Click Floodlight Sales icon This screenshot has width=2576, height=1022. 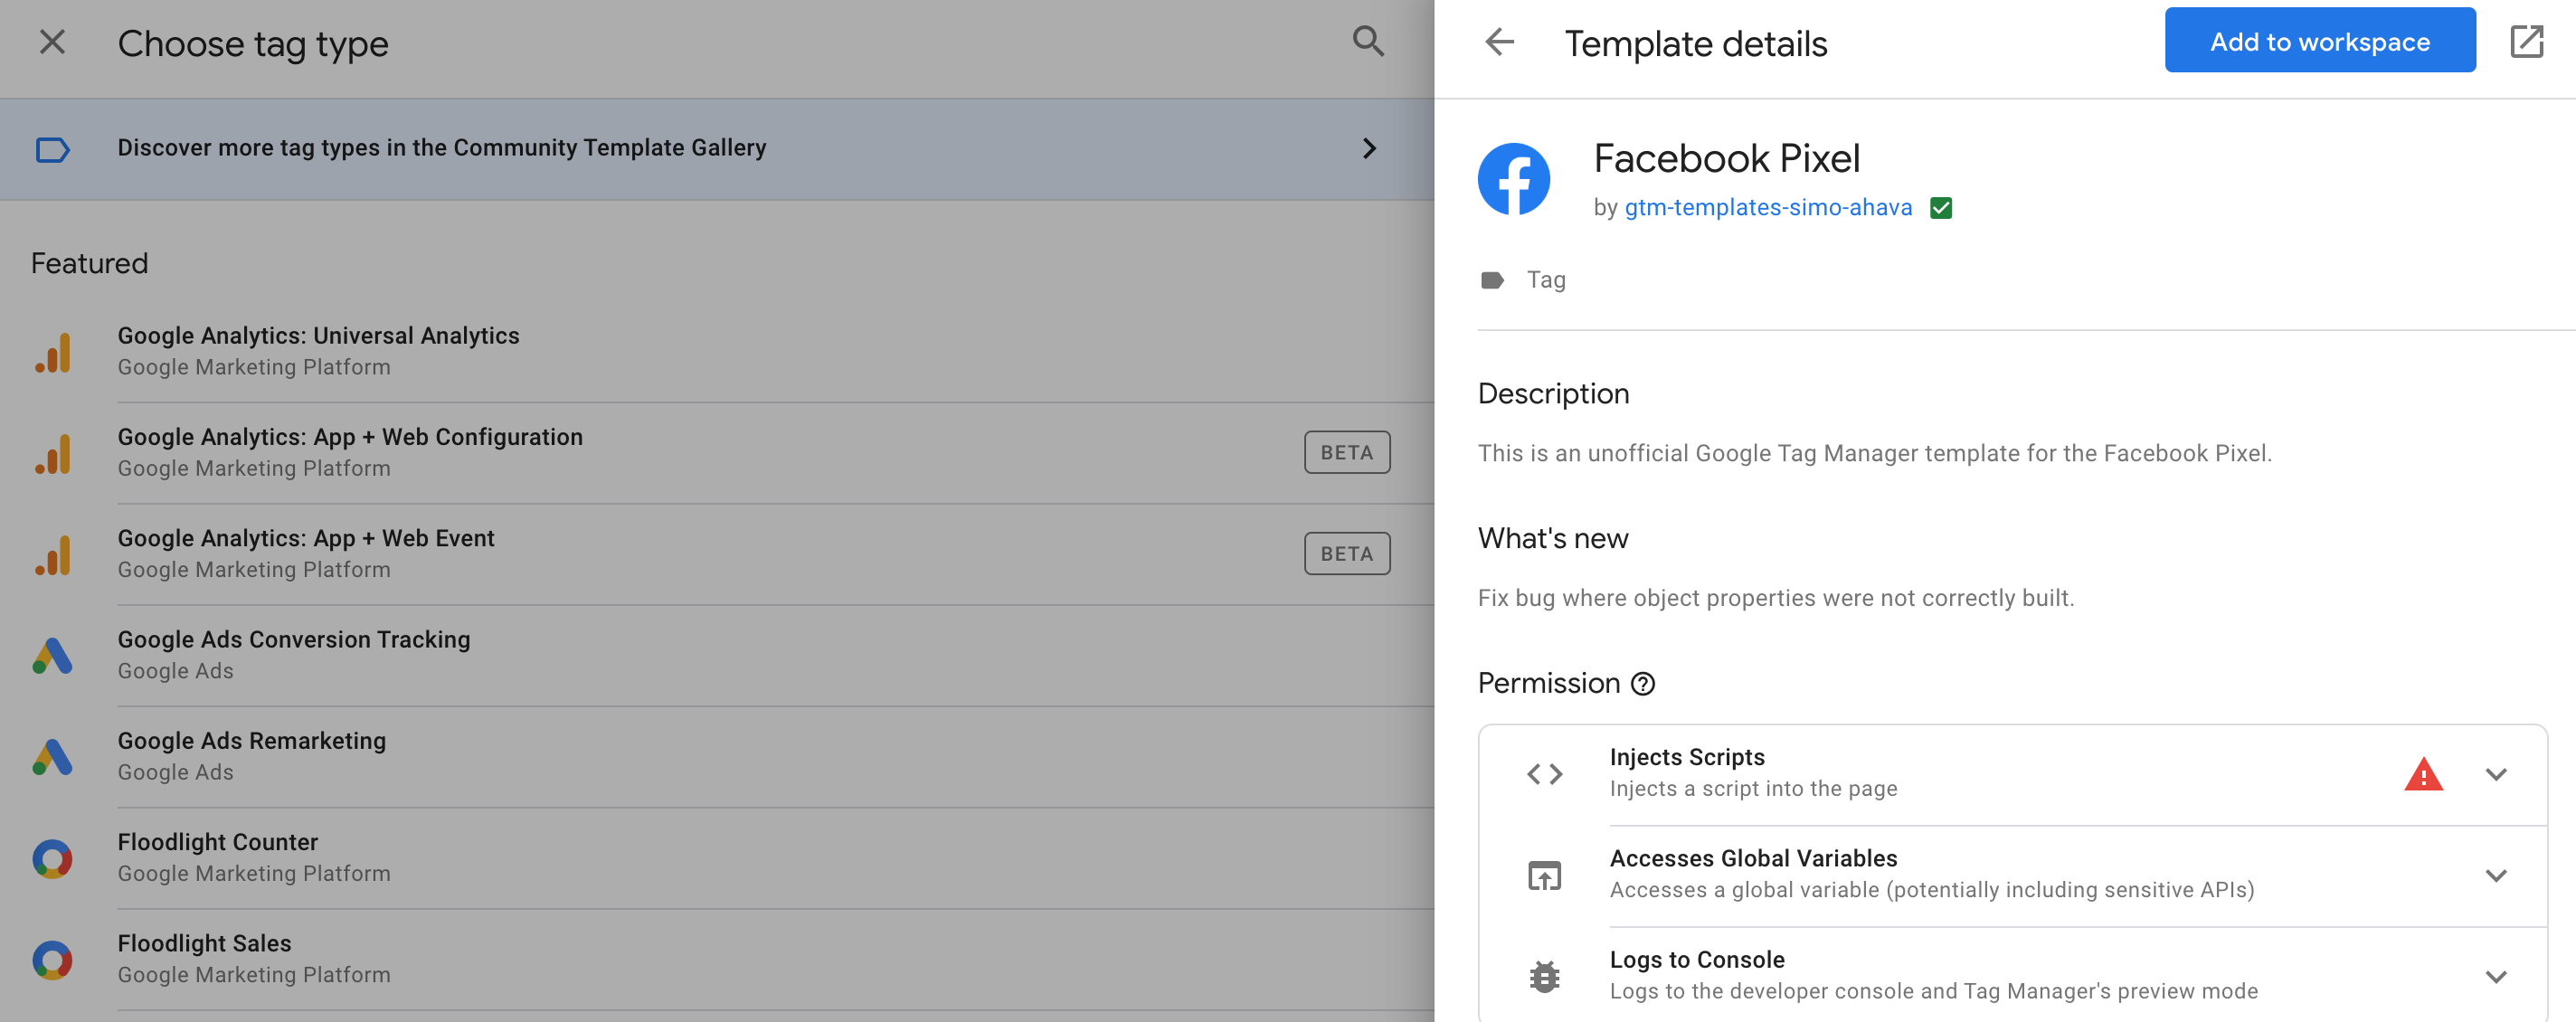pyautogui.click(x=52, y=960)
